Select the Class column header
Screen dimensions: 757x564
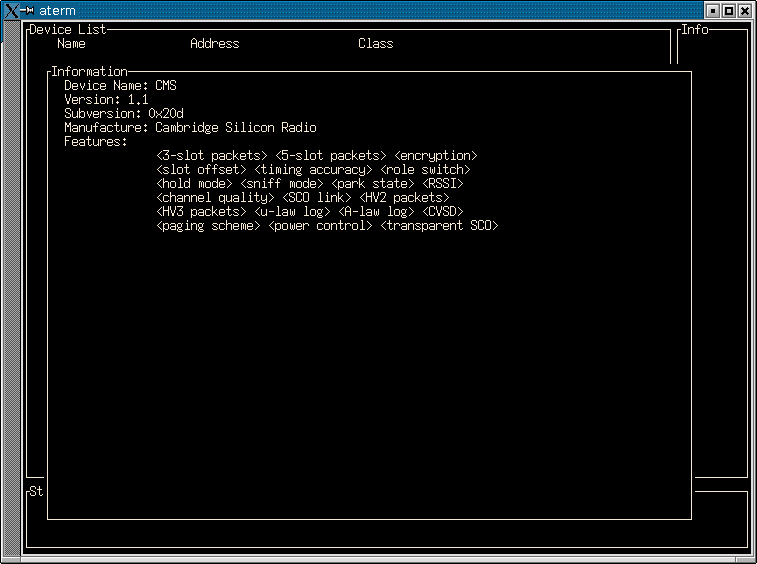pyautogui.click(x=376, y=43)
